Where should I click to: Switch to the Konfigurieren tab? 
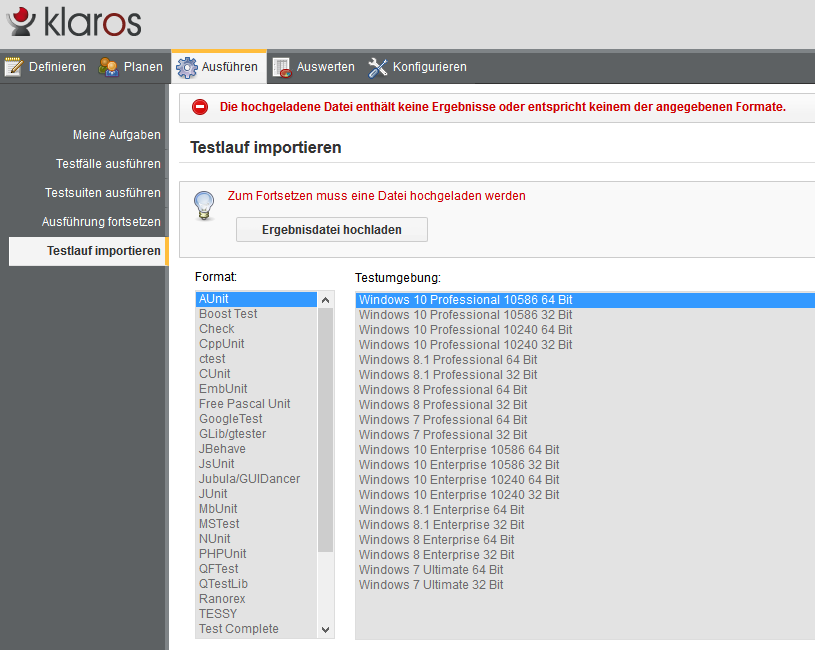click(x=429, y=67)
